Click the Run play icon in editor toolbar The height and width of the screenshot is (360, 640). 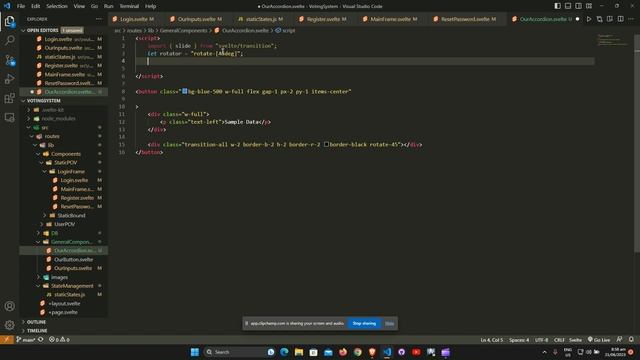[x=589, y=19]
